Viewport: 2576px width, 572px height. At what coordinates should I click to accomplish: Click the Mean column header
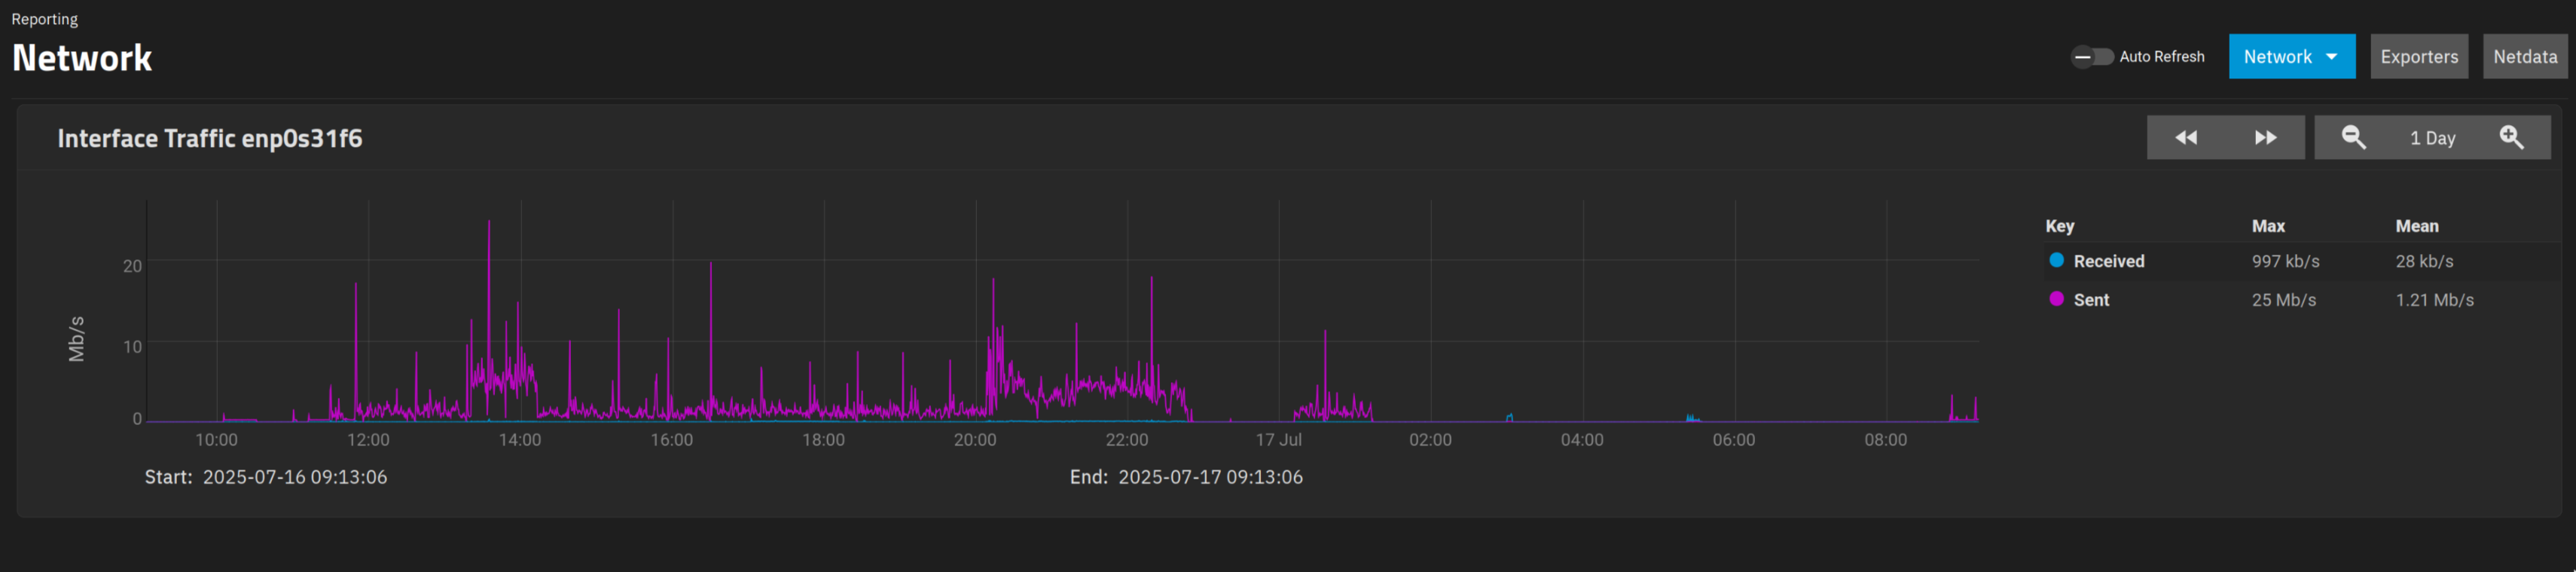tap(2416, 226)
